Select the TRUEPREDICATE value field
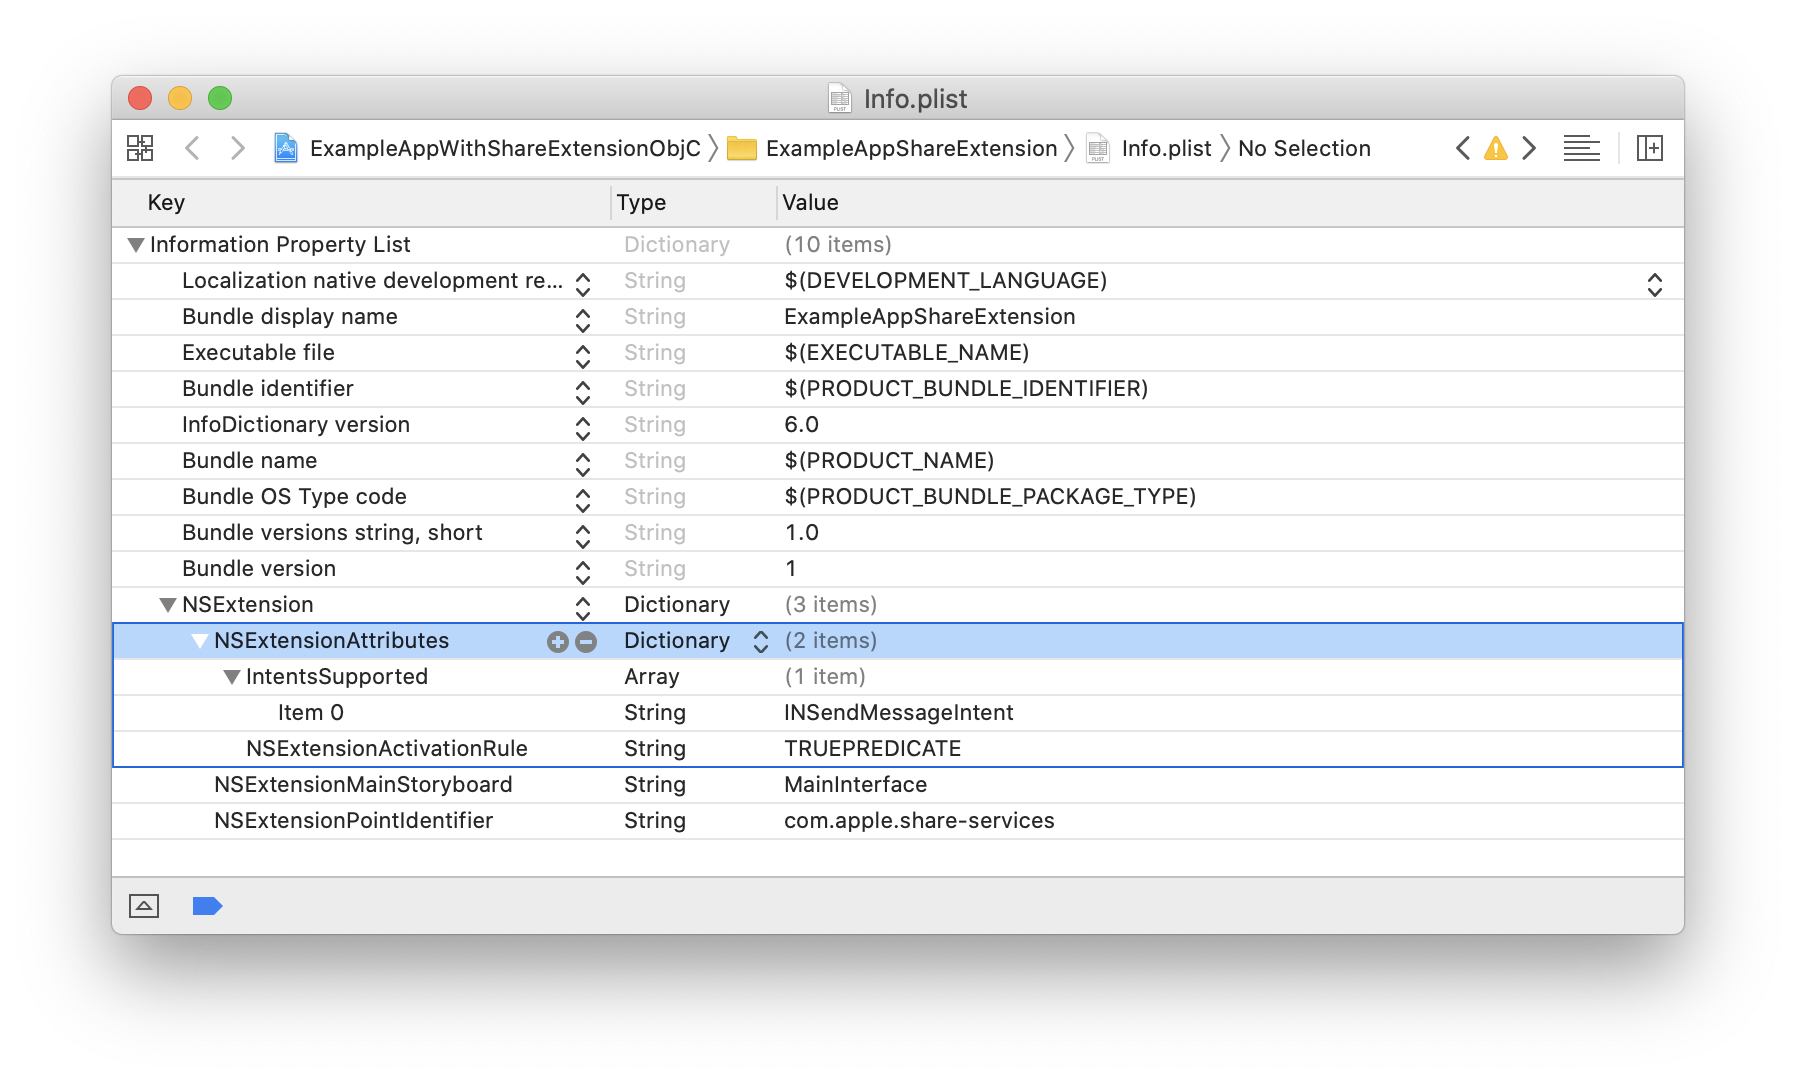 [x=872, y=749]
